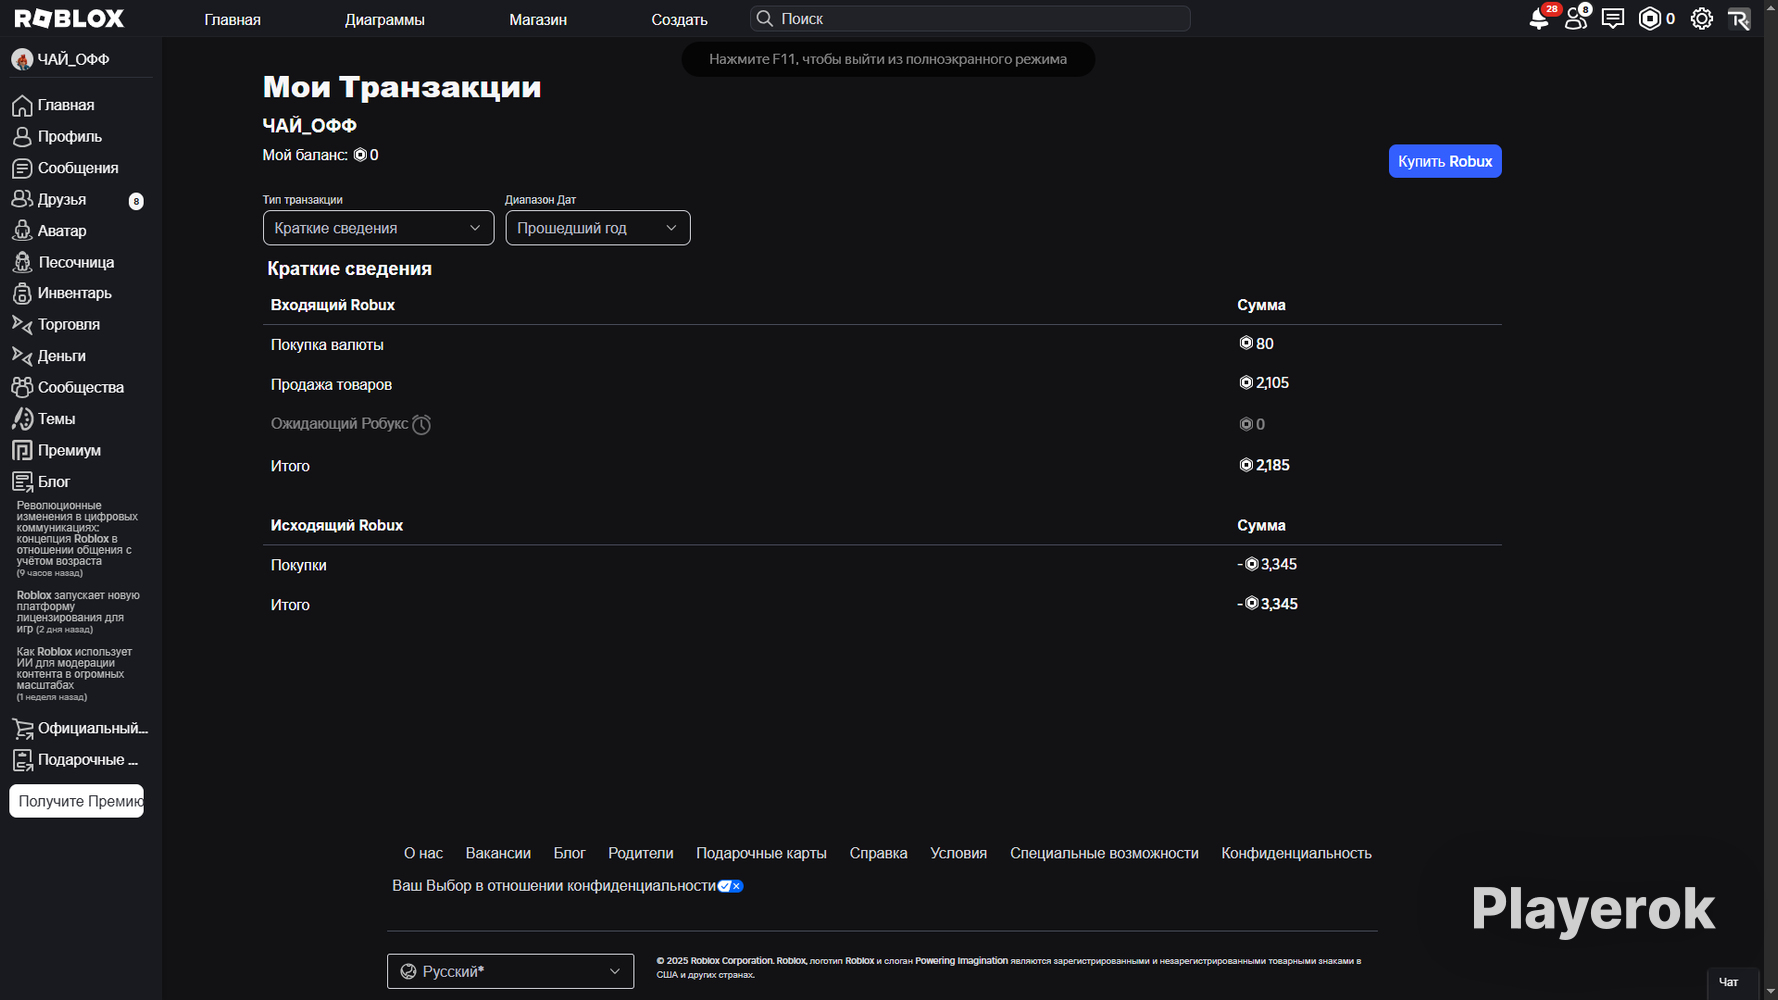
Task: Click the Песочница icon in sidebar
Action: click(x=22, y=262)
